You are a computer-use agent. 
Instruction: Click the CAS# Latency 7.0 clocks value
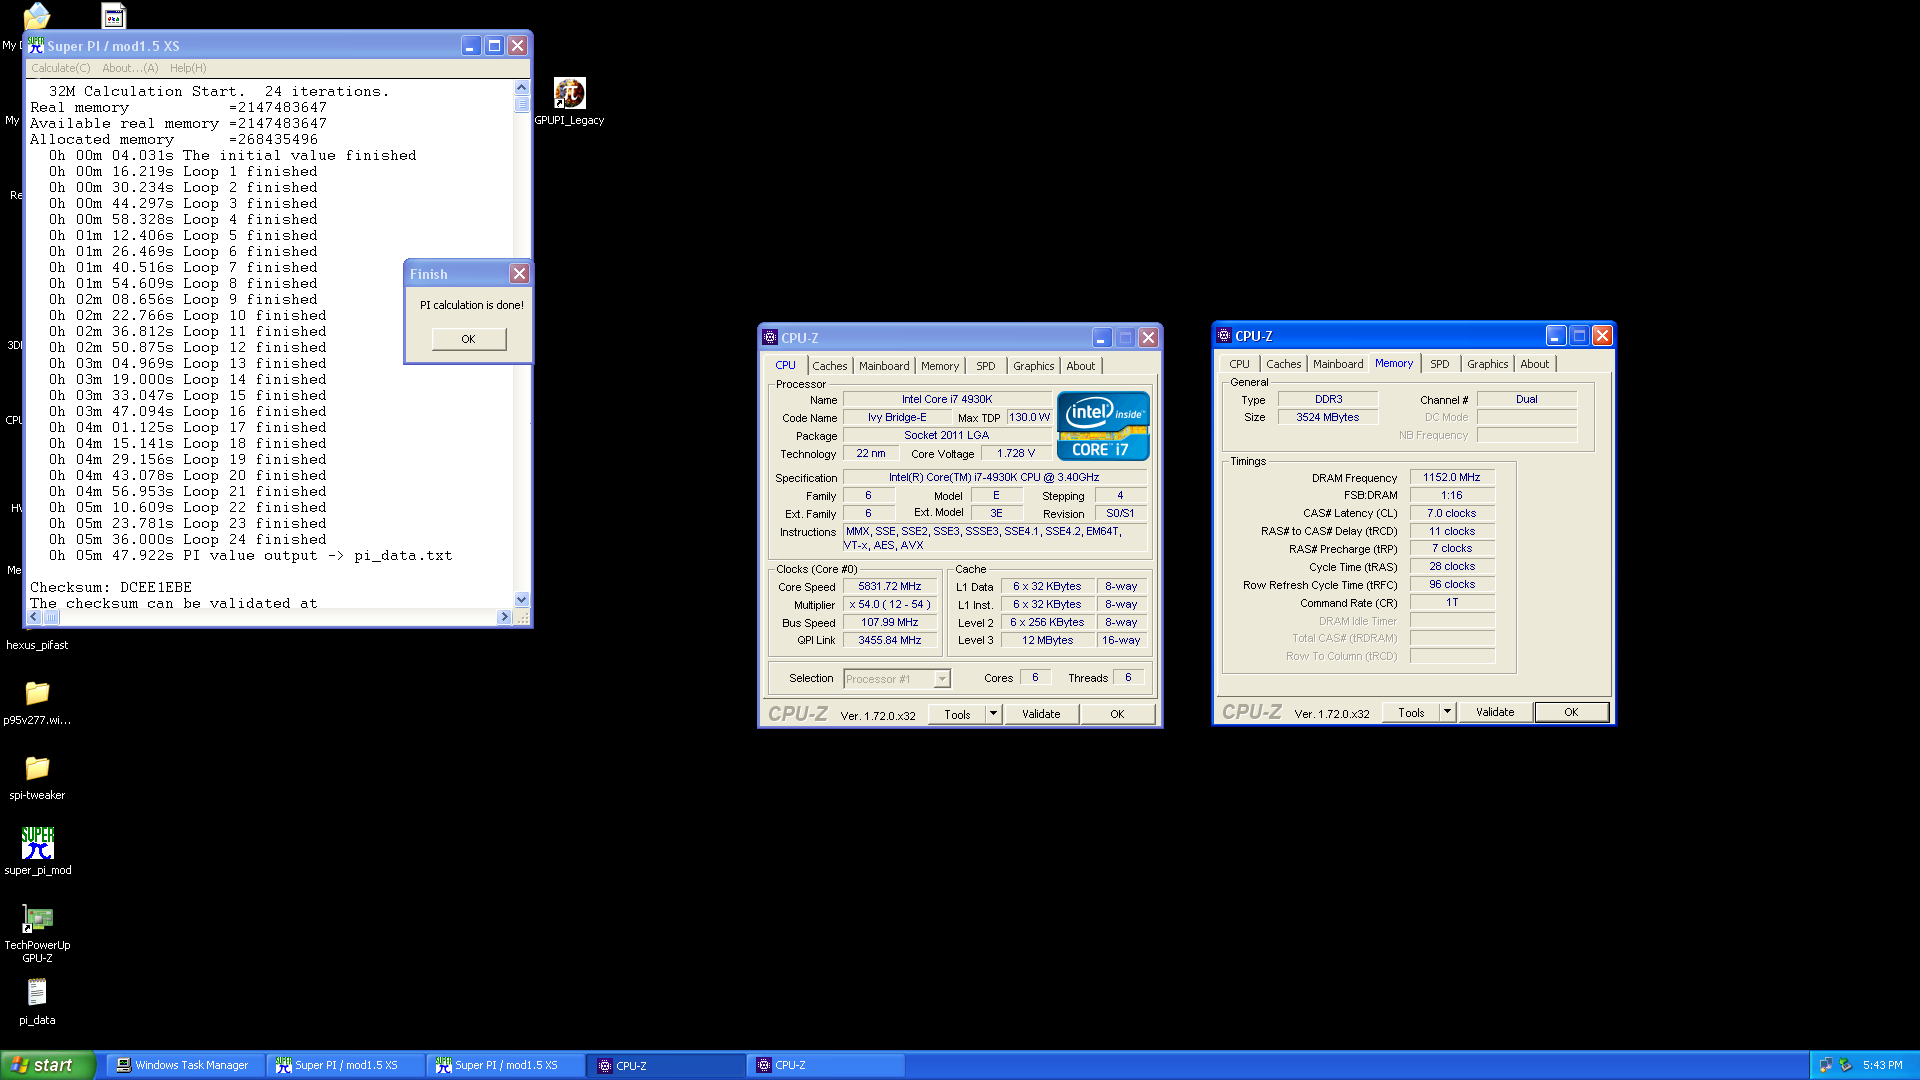1452,514
